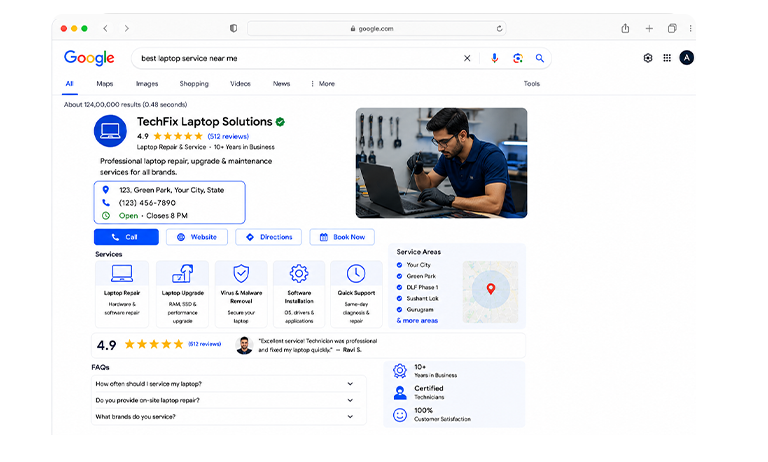Select the Virus & Malware Removal card
Image resolution: width=768 pixels, height=462 pixels.
point(241,294)
